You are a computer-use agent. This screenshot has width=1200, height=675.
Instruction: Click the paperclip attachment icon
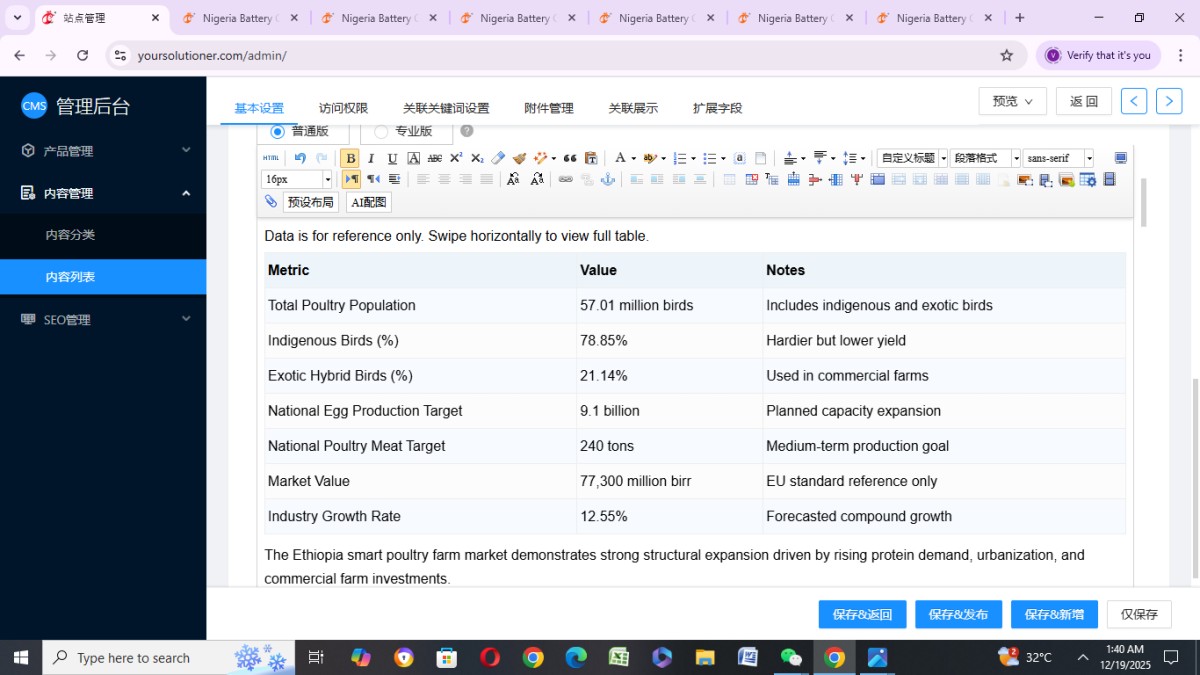pos(271,202)
